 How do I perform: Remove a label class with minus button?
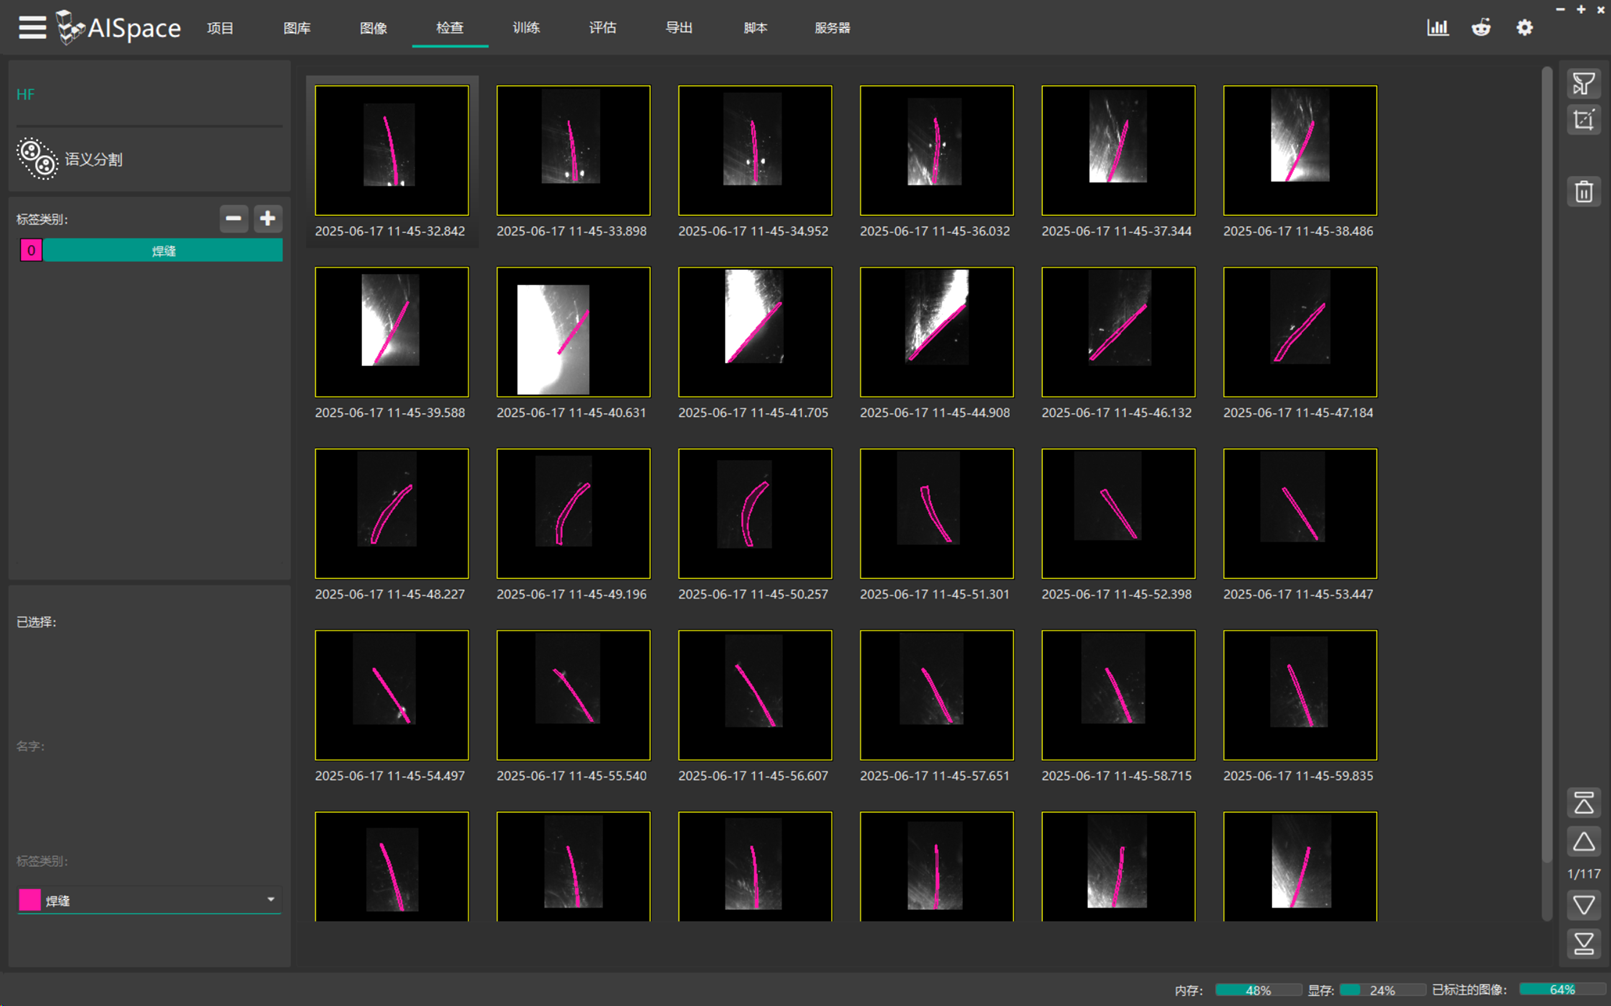tap(233, 219)
